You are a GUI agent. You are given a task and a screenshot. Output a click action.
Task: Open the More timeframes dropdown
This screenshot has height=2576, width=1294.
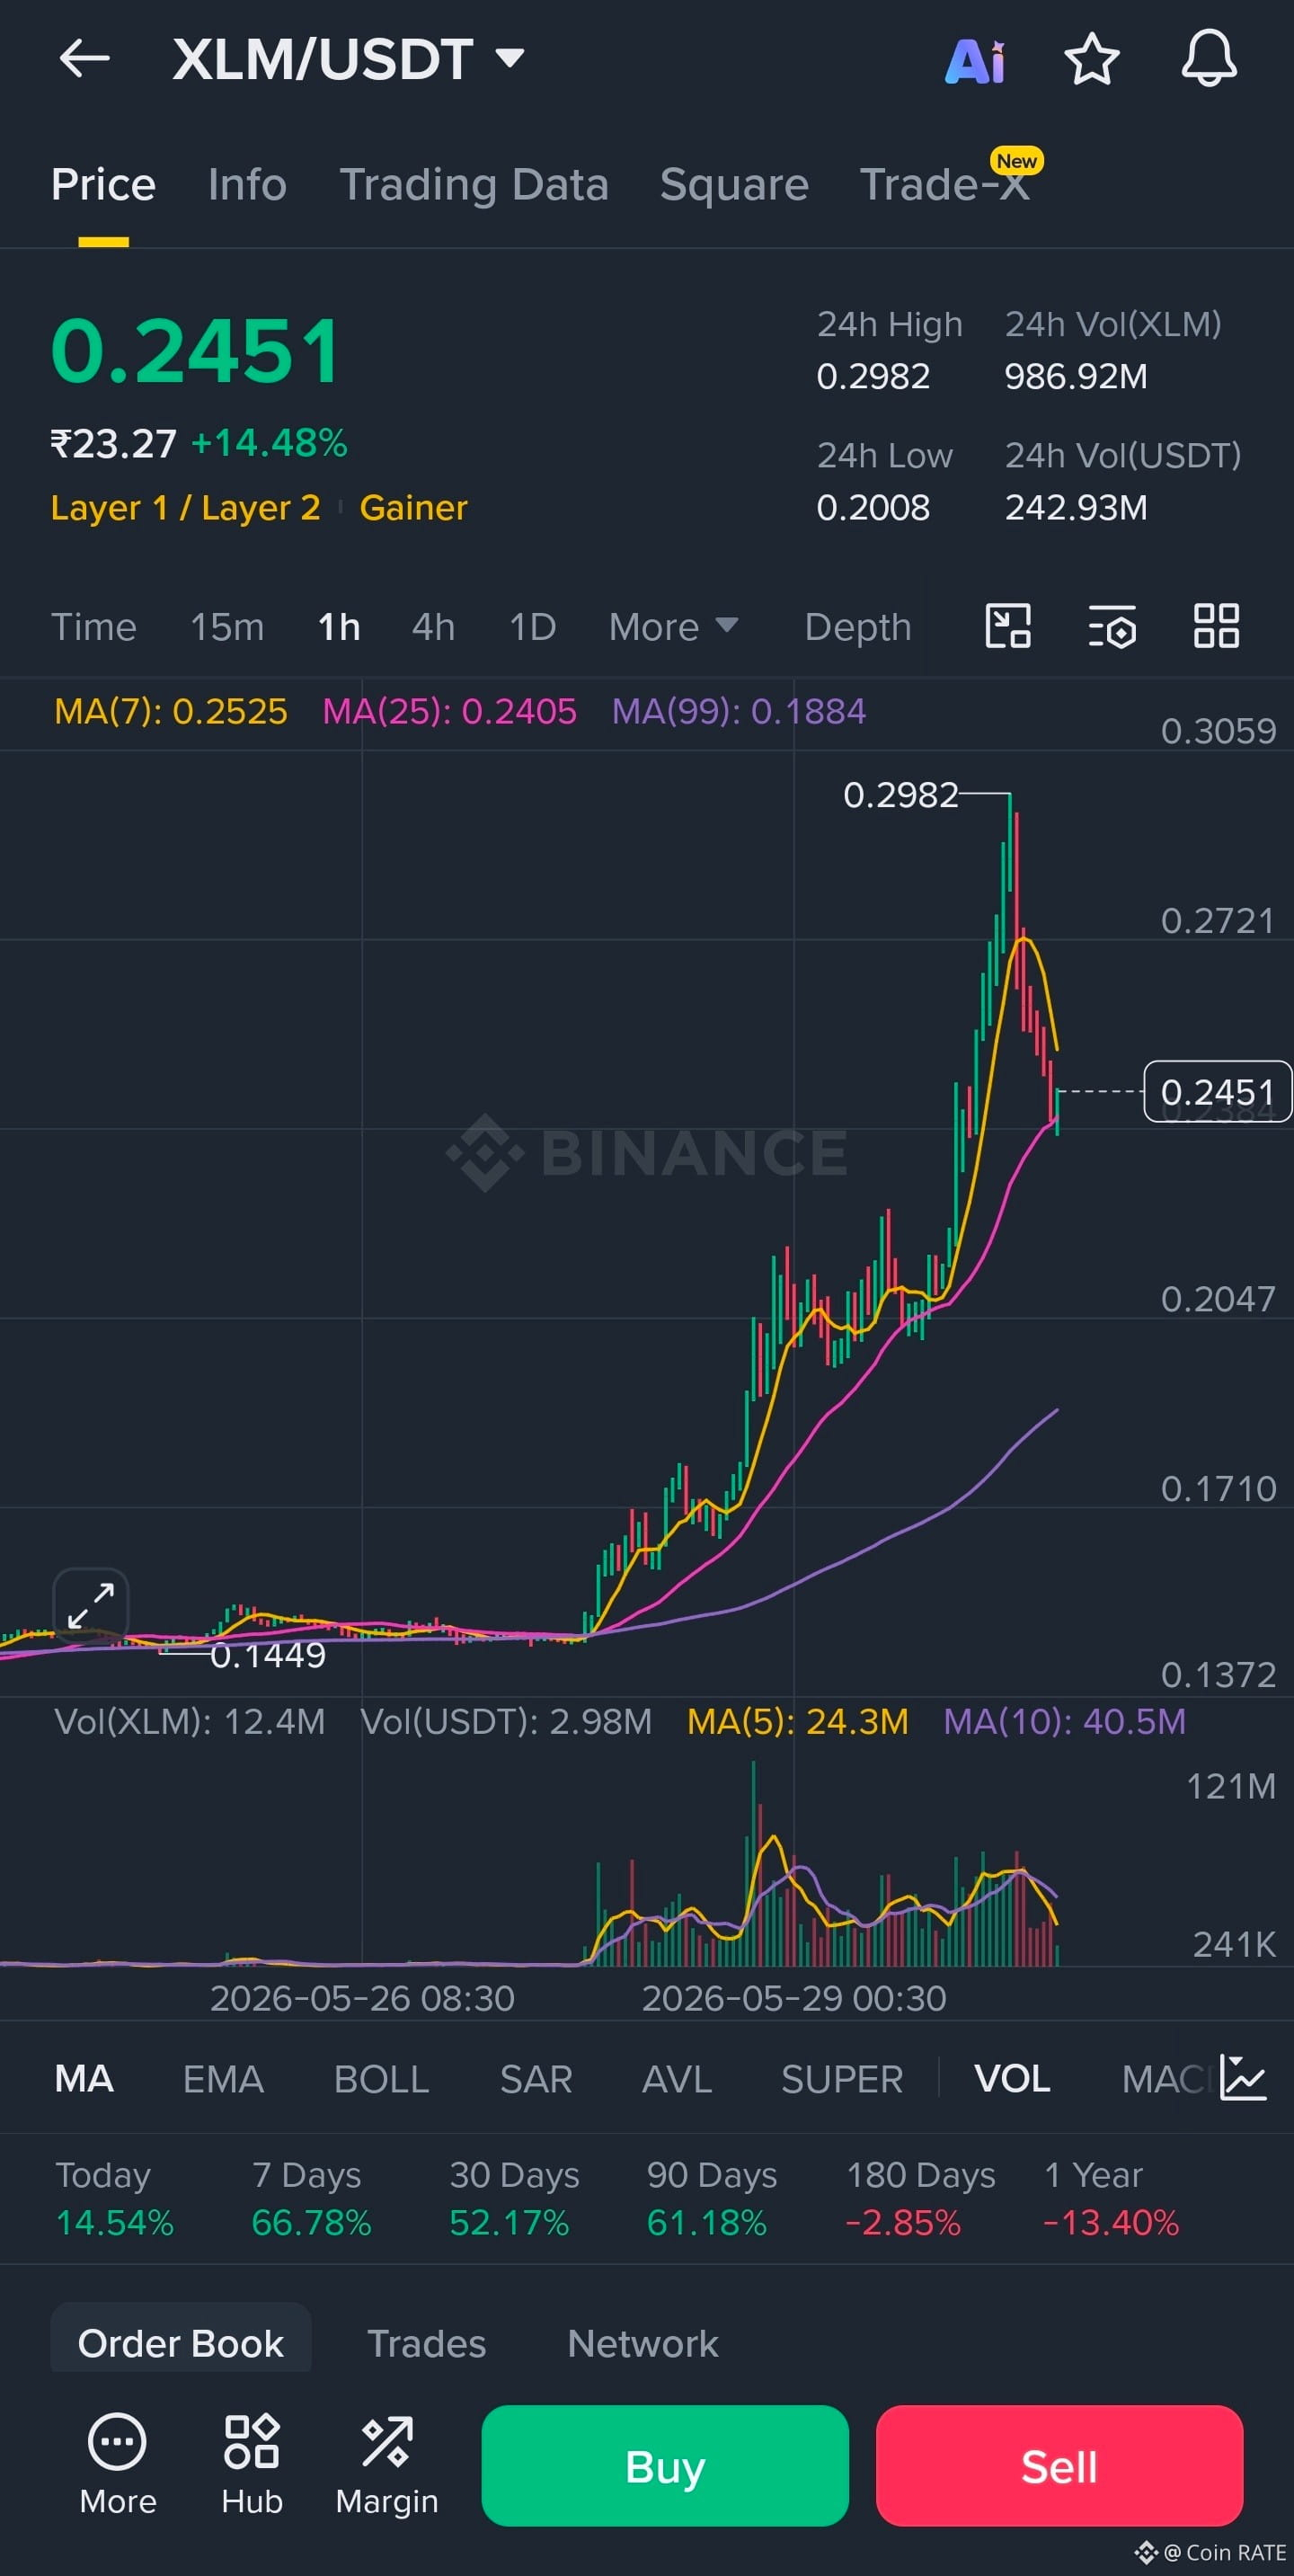pyautogui.click(x=673, y=627)
